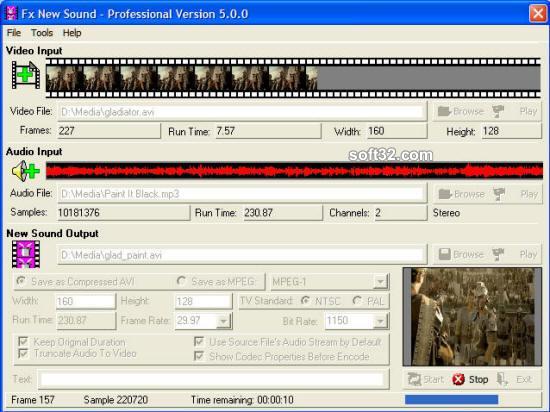550x412 pixels.
Task: Click Frame 157 in status bar
Action: [x=33, y=400]
